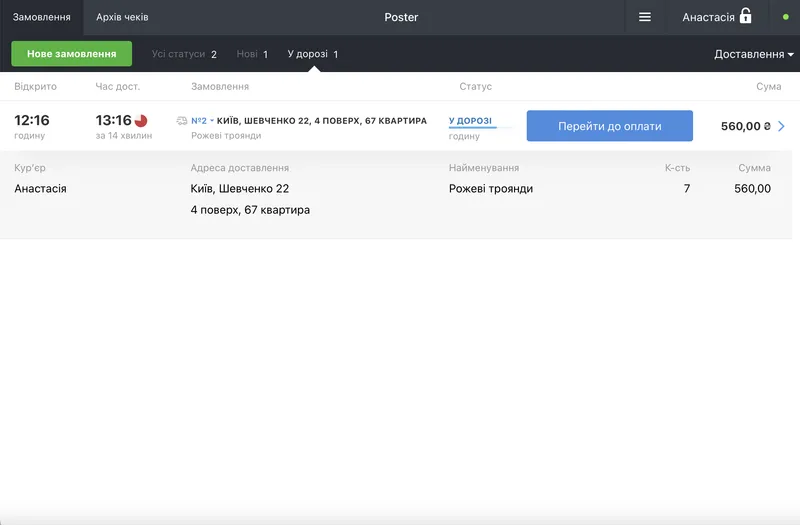Click the red pie timer icon
Viewport: 800px width, 525px height.
141,121
